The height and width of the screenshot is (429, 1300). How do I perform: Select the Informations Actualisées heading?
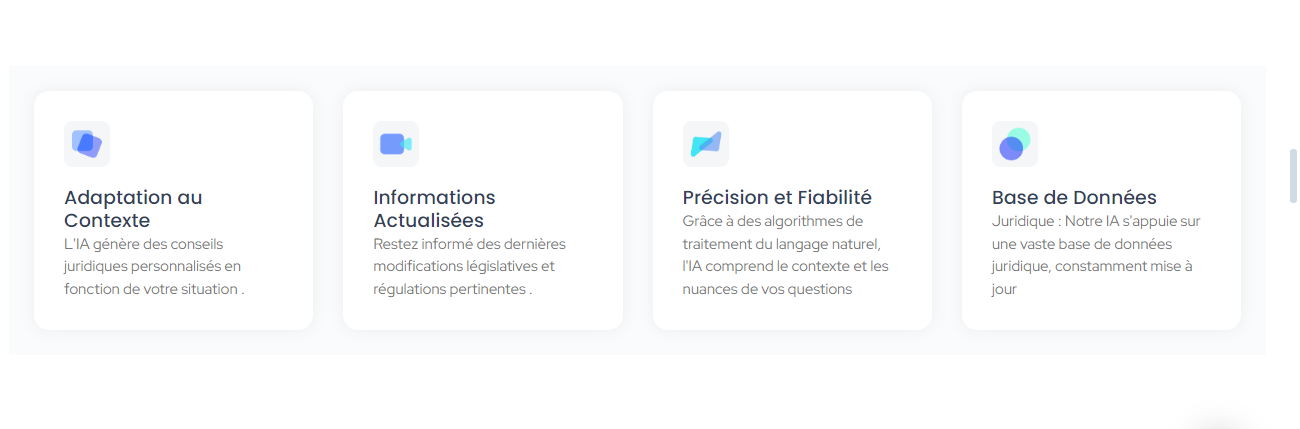click(434, 209)
